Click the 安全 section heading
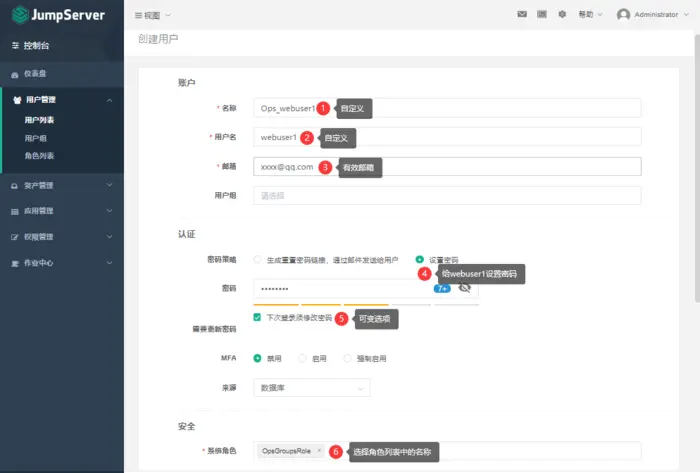 (x=187, y=427)
